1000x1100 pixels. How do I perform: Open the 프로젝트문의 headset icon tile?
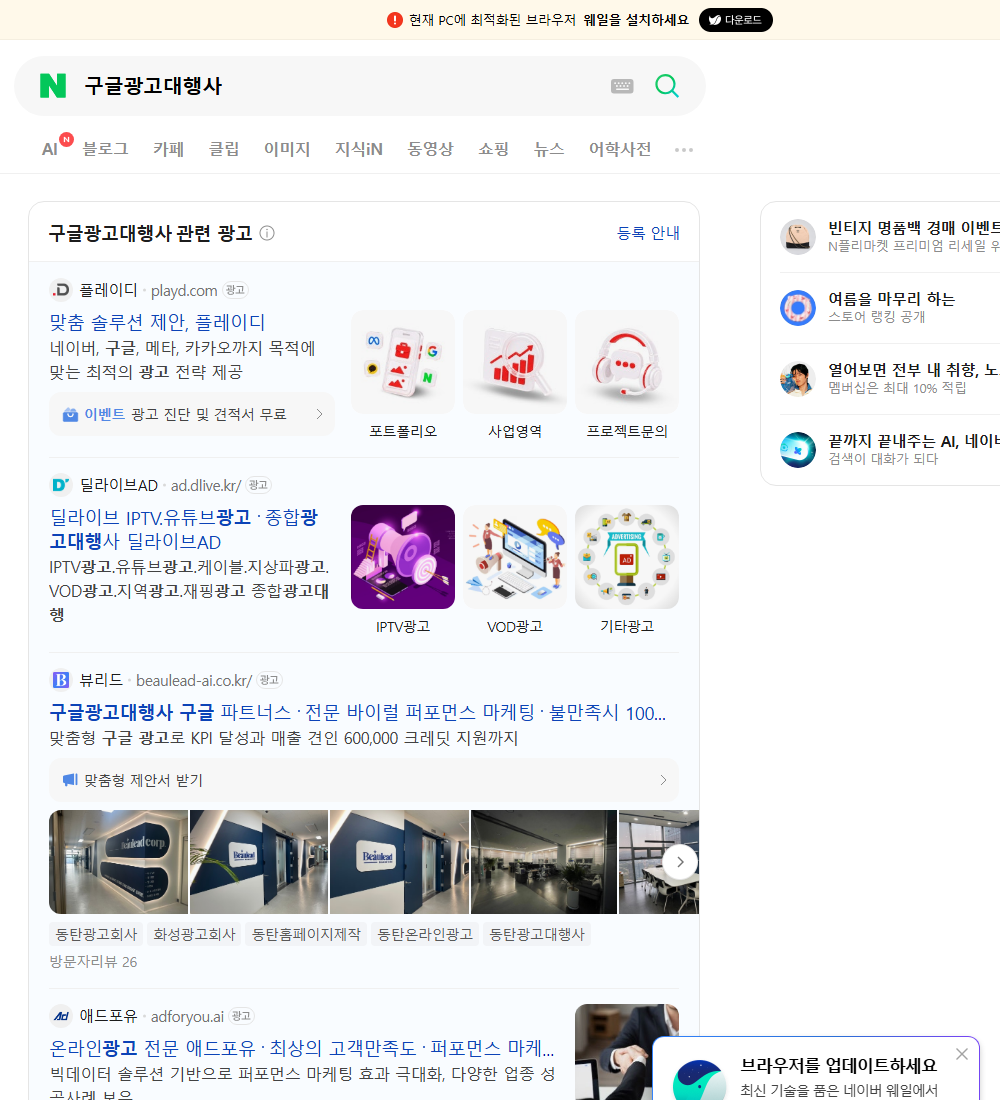point(627,362)
